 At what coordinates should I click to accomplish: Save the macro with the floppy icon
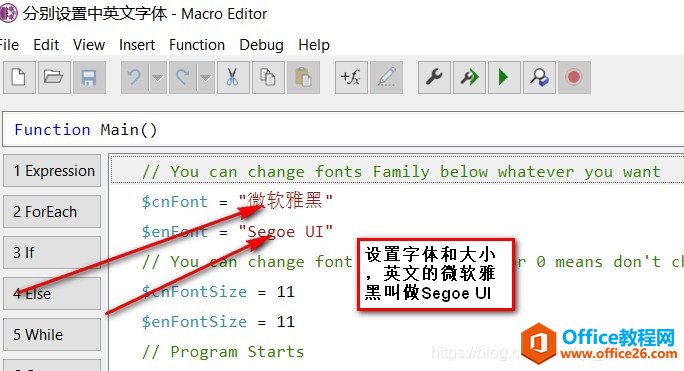pos(89,78)
